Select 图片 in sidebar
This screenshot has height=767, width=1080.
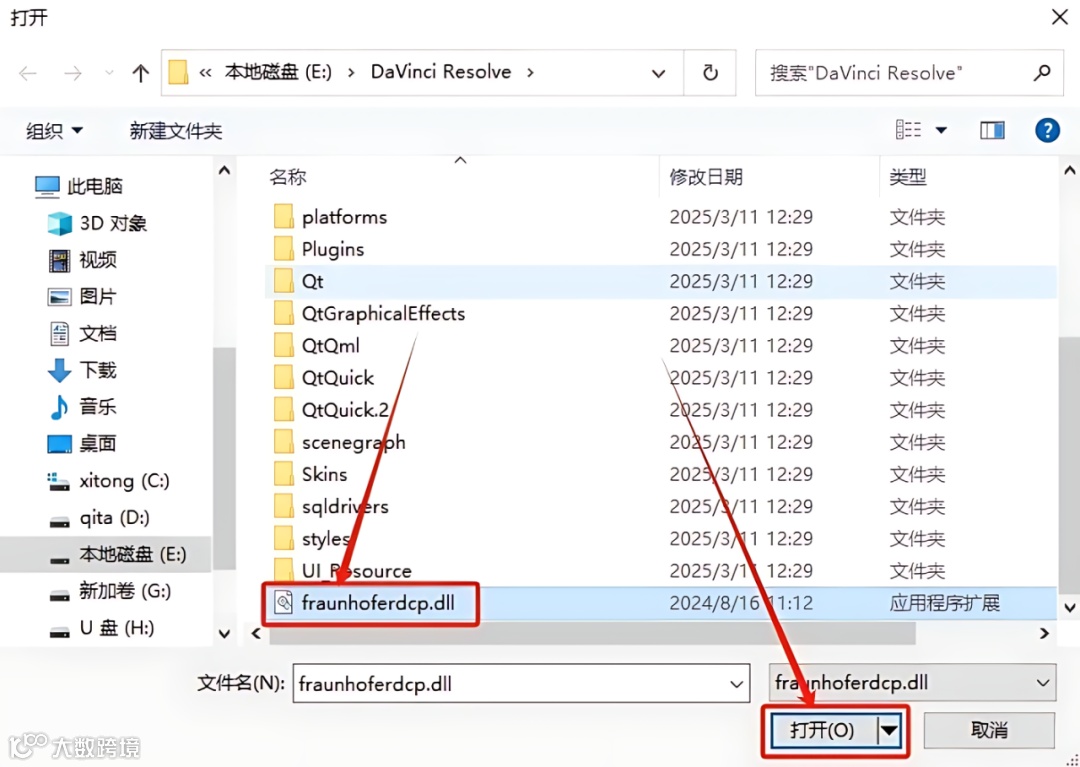83,297
